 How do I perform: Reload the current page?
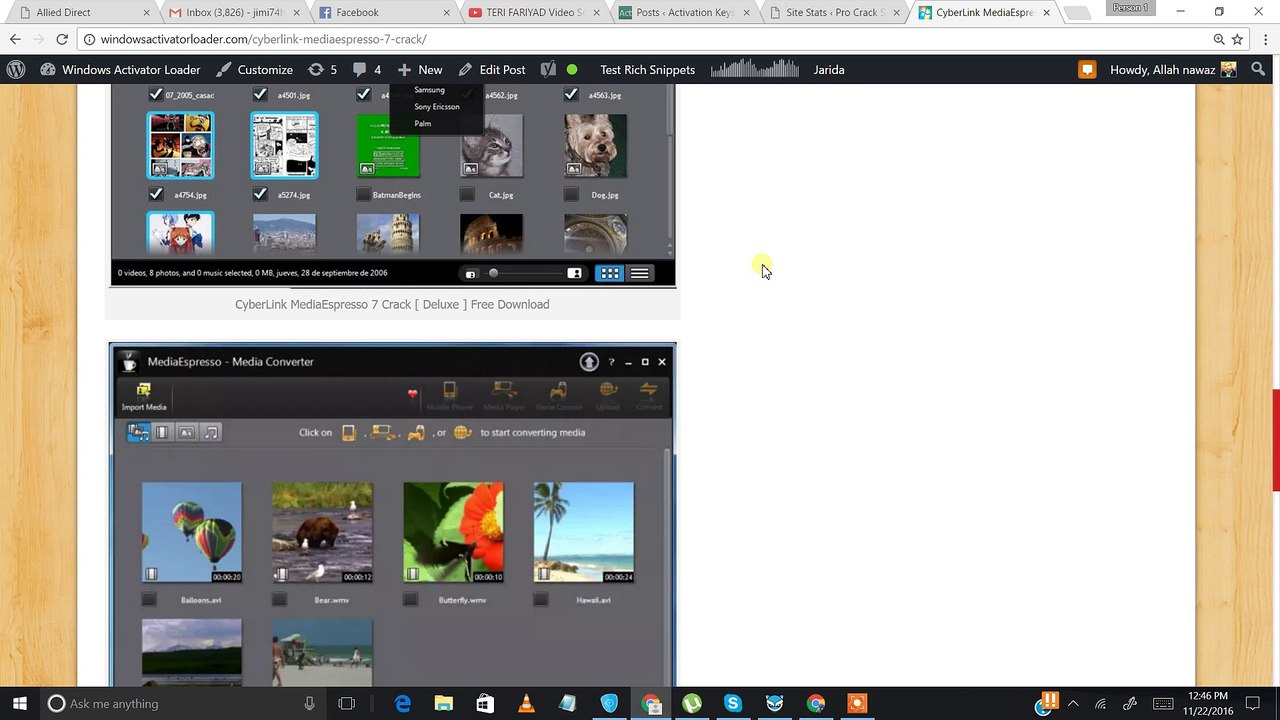(x=62, y=39)
